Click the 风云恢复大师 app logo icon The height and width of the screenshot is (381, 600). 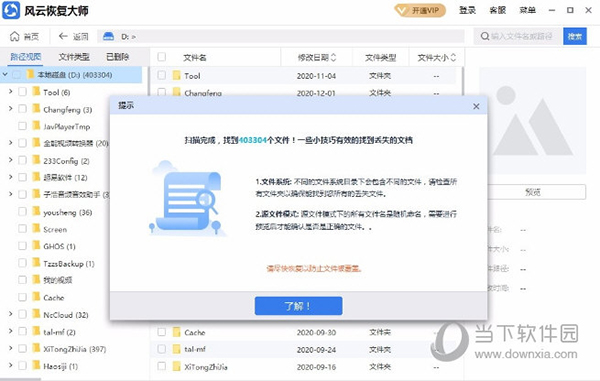(x=11, y=10)
